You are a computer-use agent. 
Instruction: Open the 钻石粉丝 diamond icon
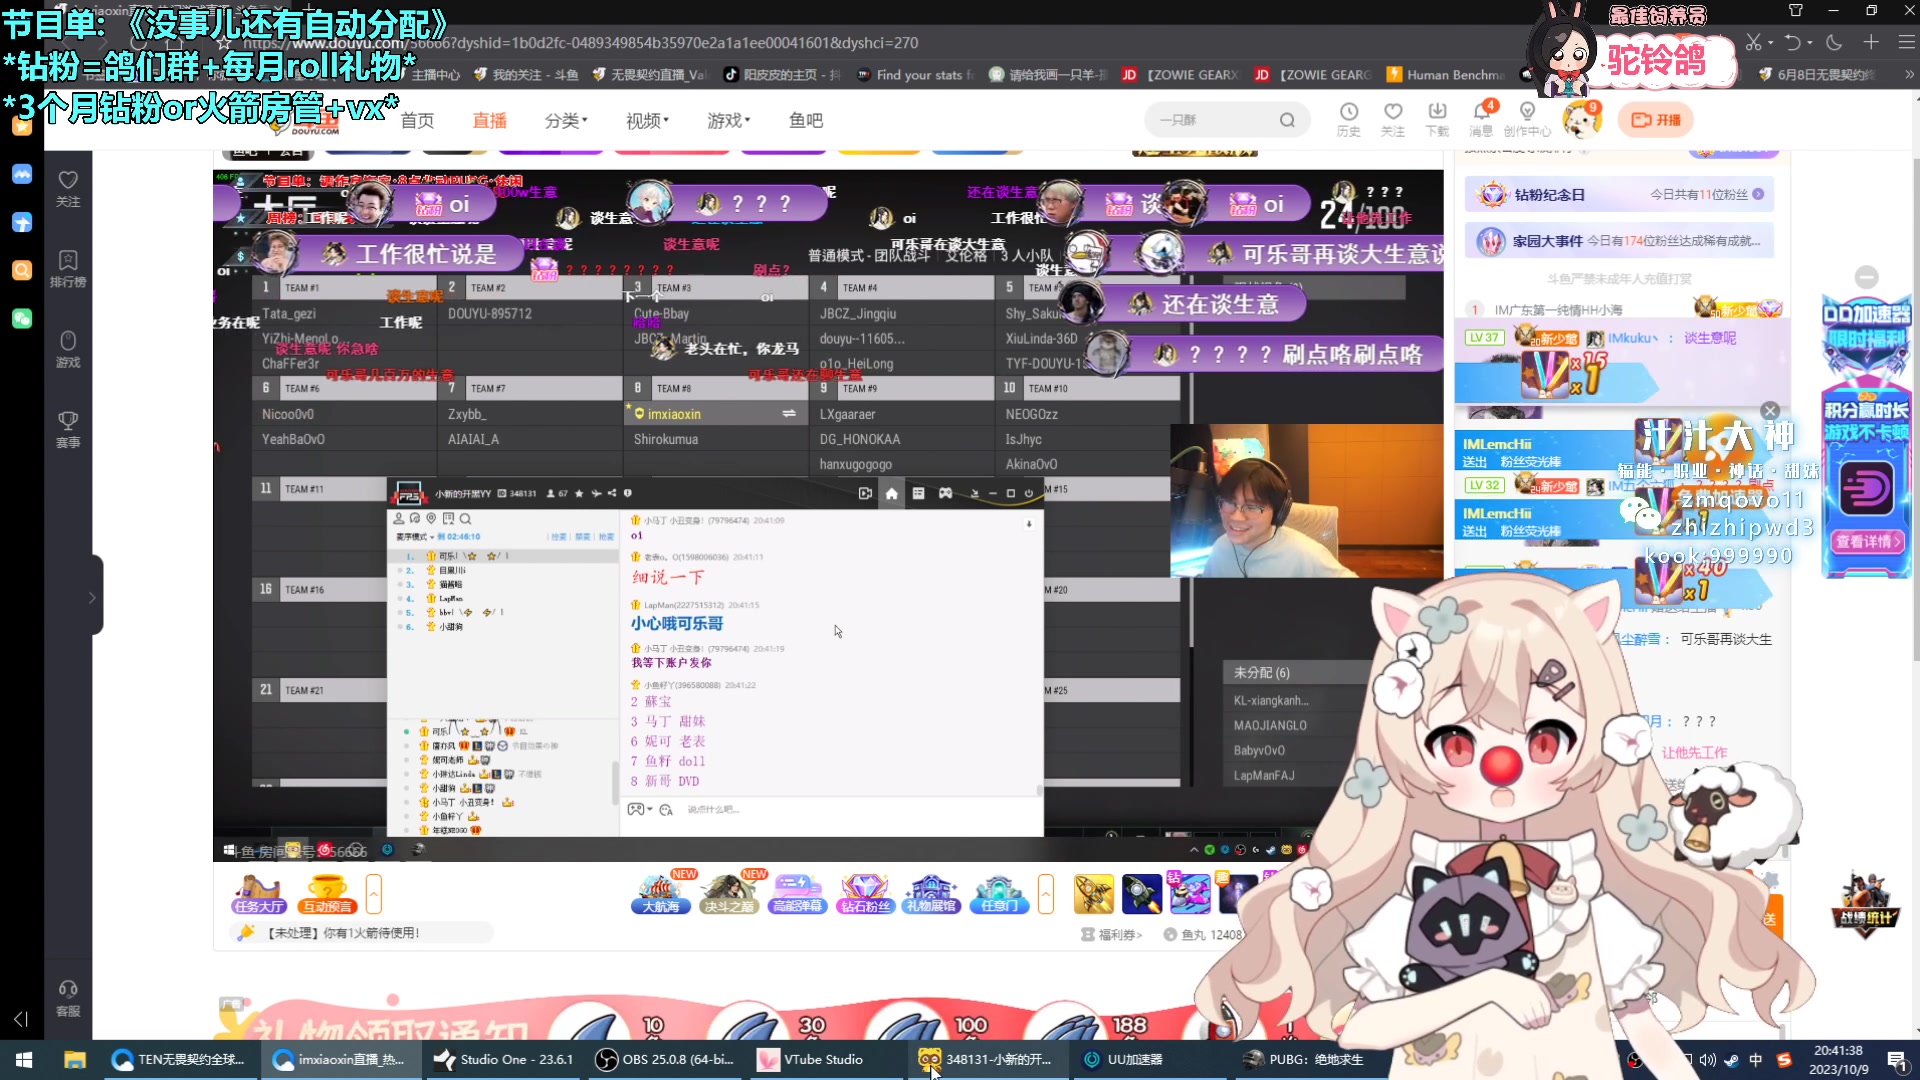tap(865, 893)
